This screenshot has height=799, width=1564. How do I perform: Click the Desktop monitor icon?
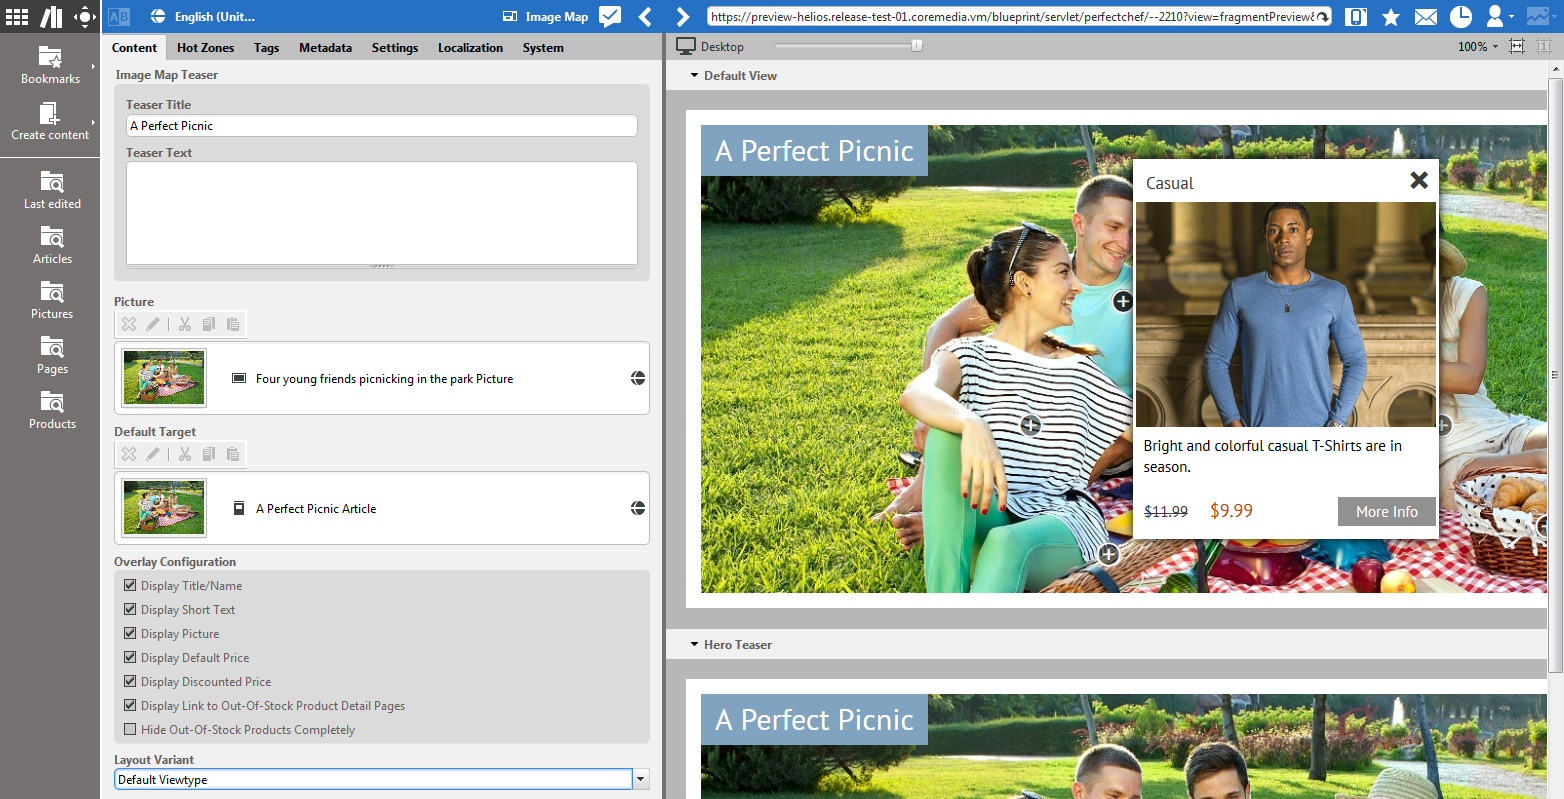(686, 46)
